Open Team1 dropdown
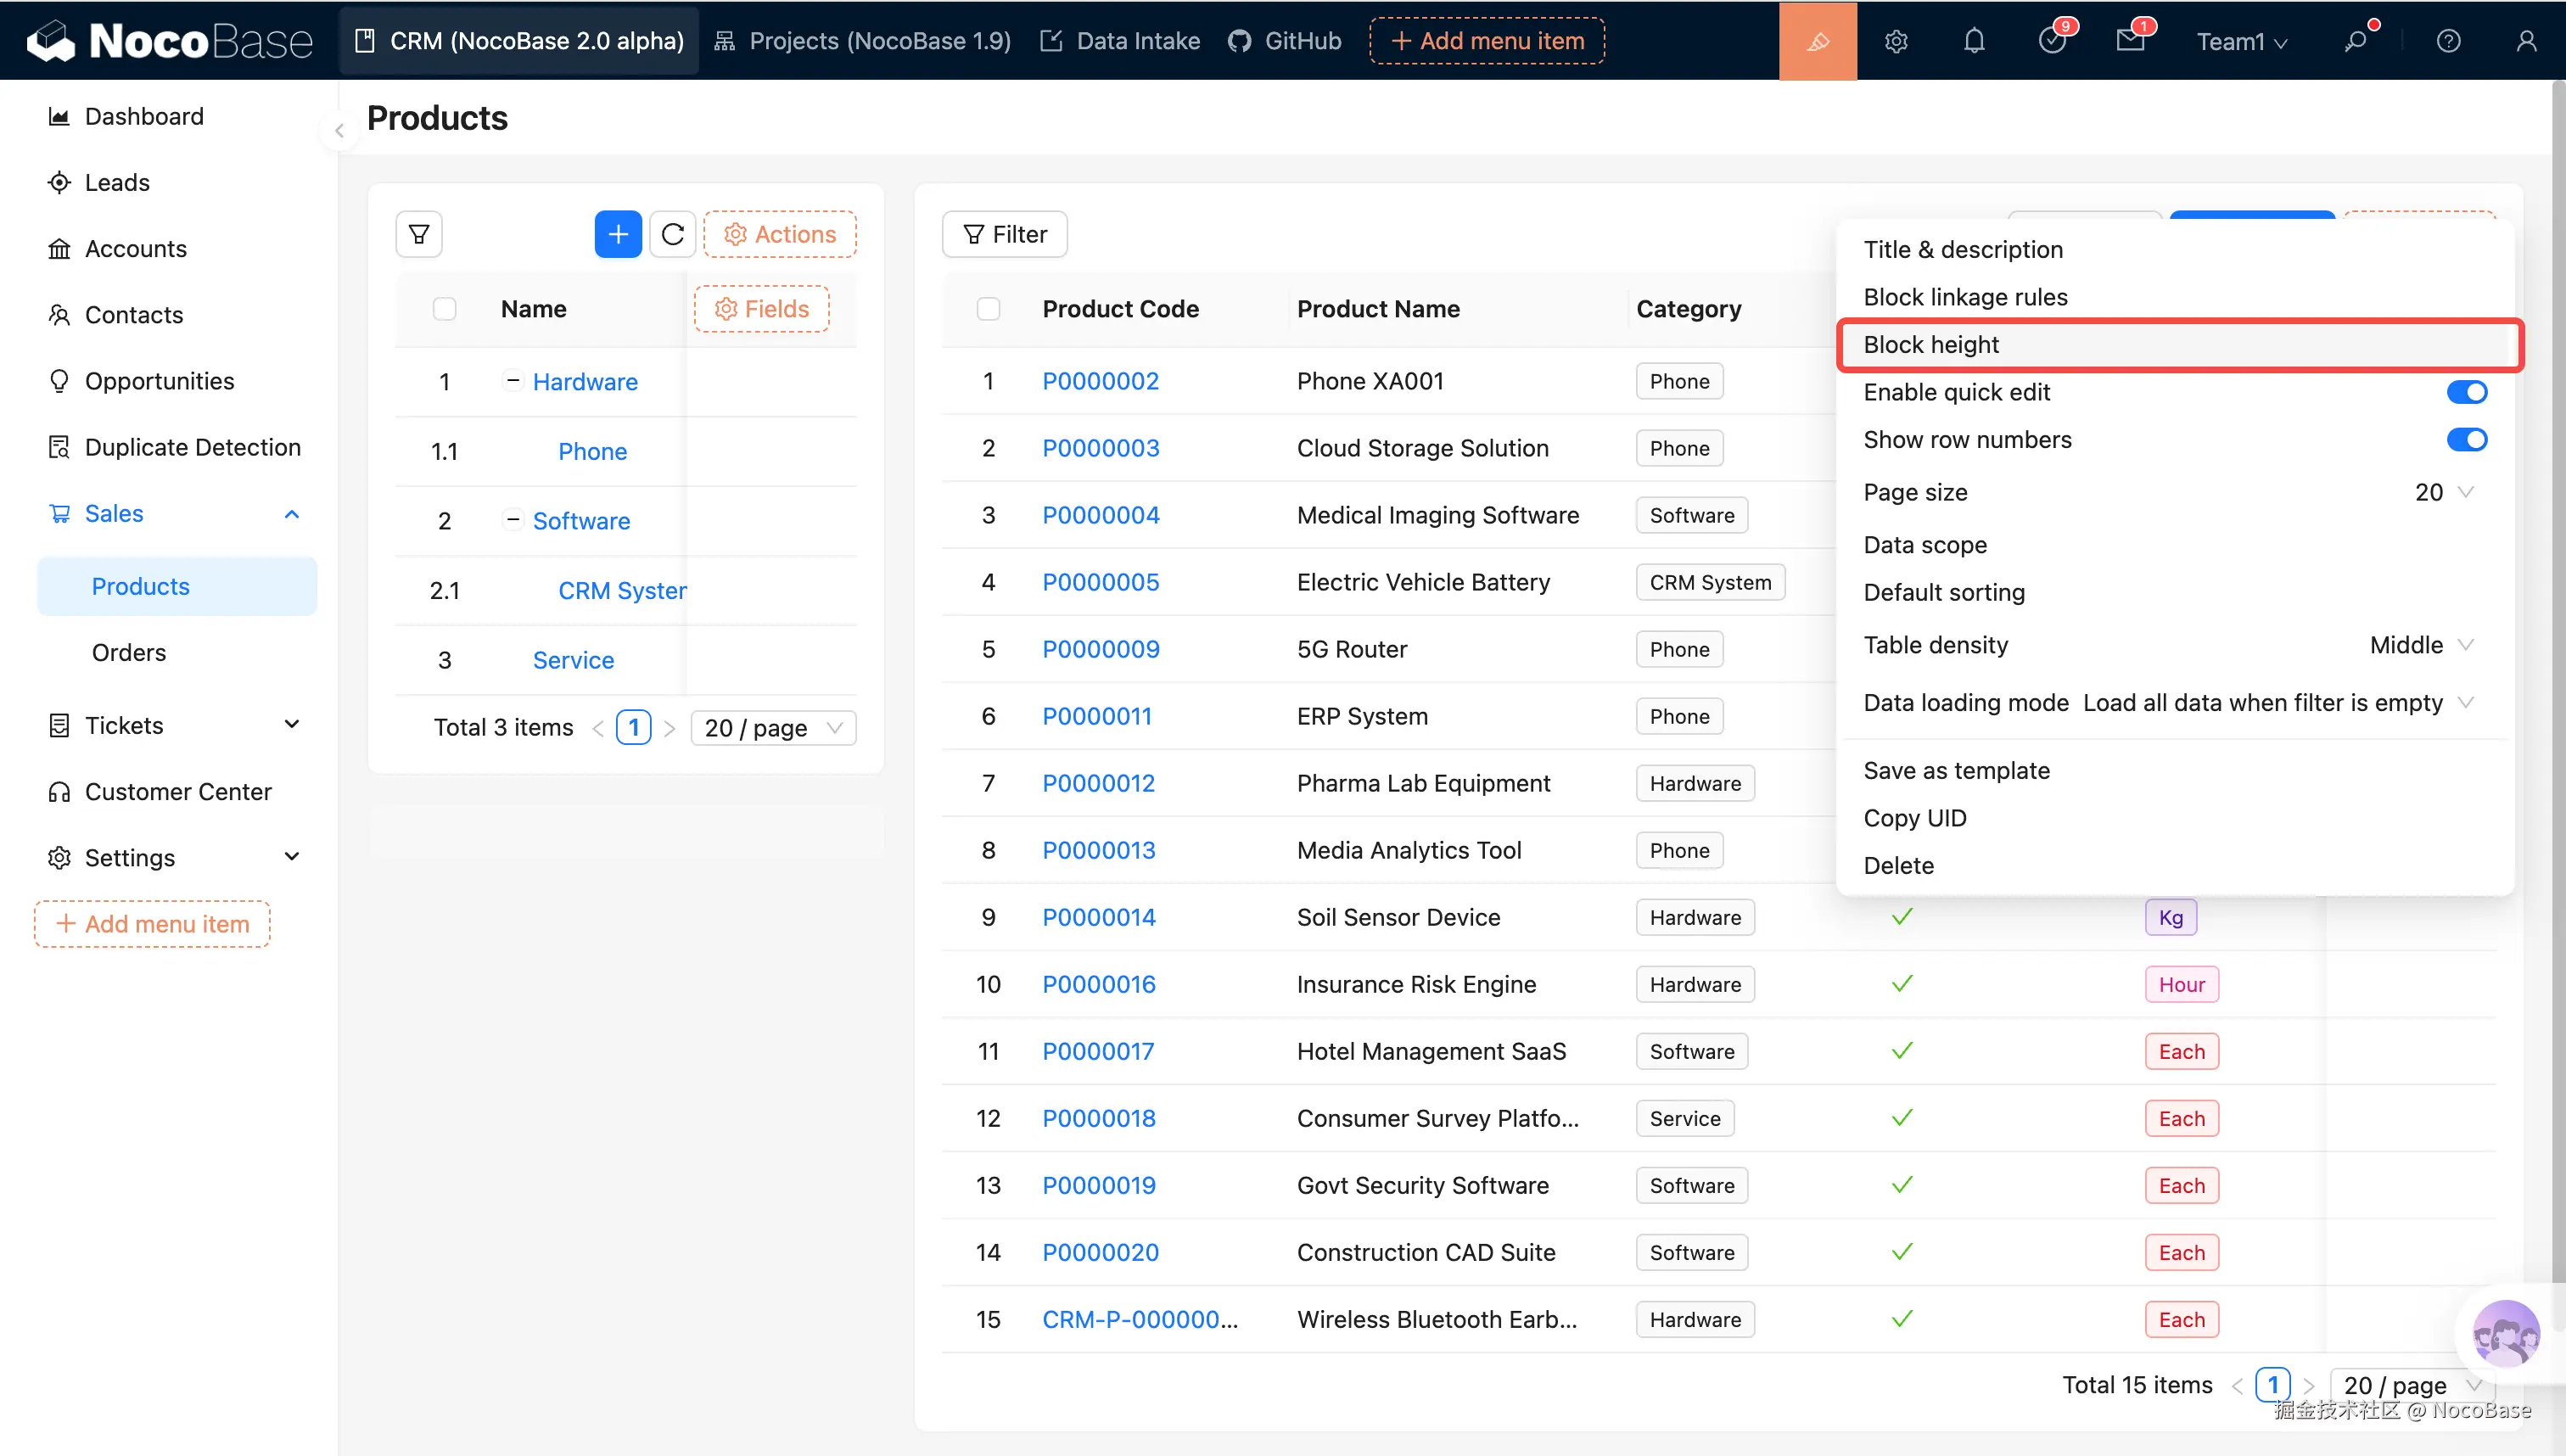This screenshot has width=2566, height=1456. pyautogui.click(x=2241, y=41)
